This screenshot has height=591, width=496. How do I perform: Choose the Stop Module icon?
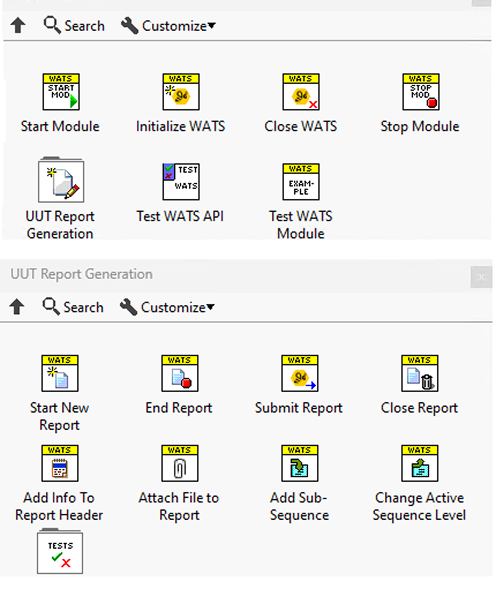click(421, 92)
